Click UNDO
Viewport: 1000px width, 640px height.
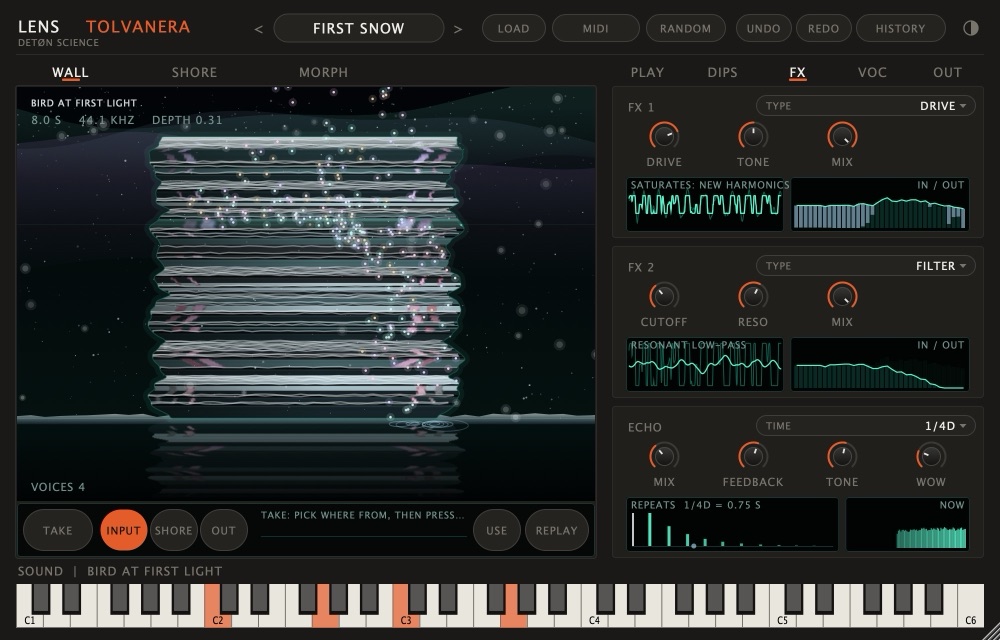pyautogui.click(x=763, y=29)
